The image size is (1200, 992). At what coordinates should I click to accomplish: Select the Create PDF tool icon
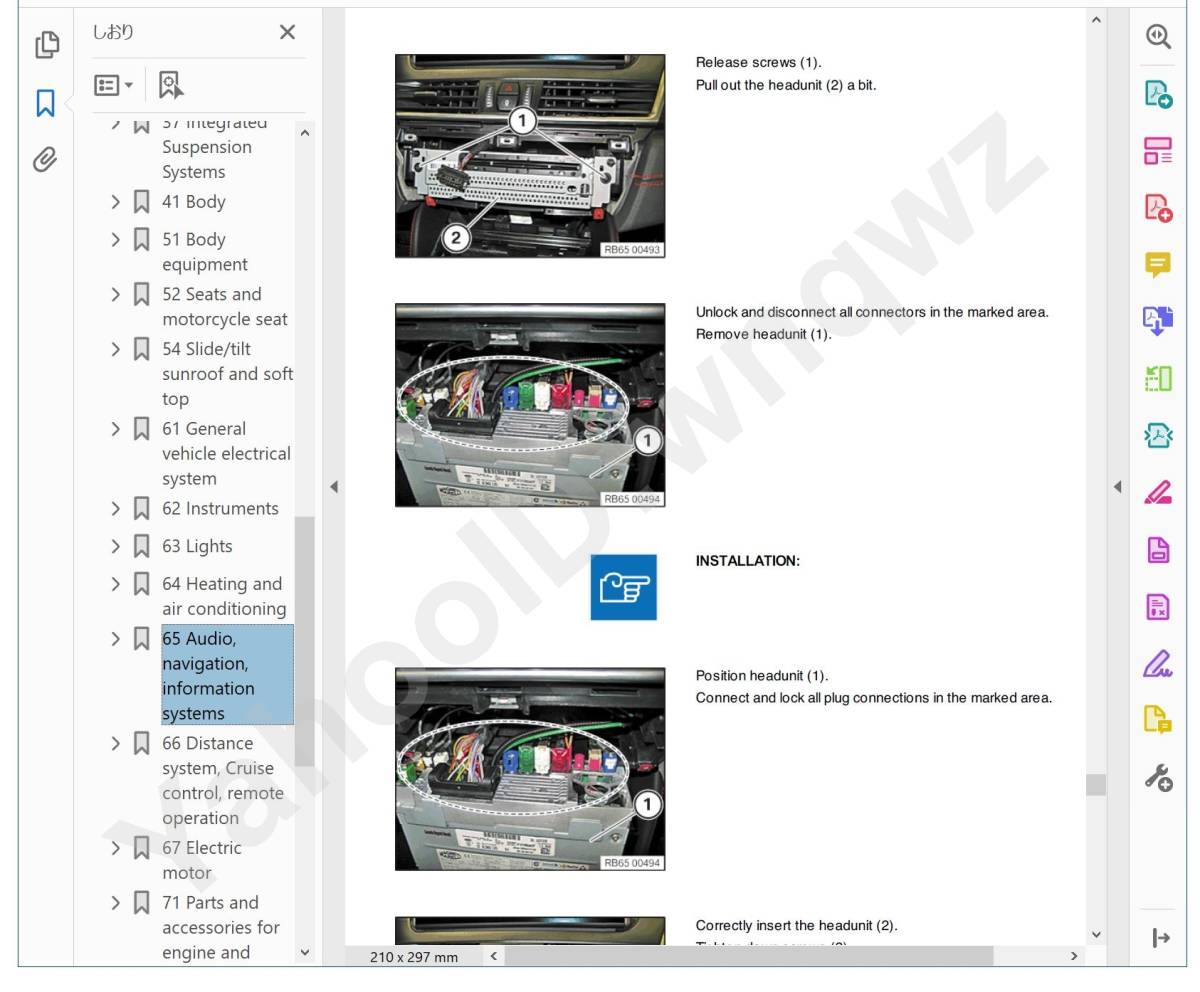1158,208
